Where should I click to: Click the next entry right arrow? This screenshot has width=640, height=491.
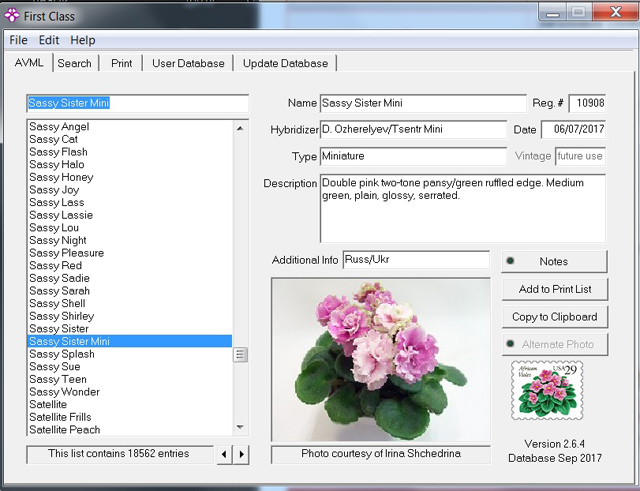pyautogui.click(x=241, y=454)
